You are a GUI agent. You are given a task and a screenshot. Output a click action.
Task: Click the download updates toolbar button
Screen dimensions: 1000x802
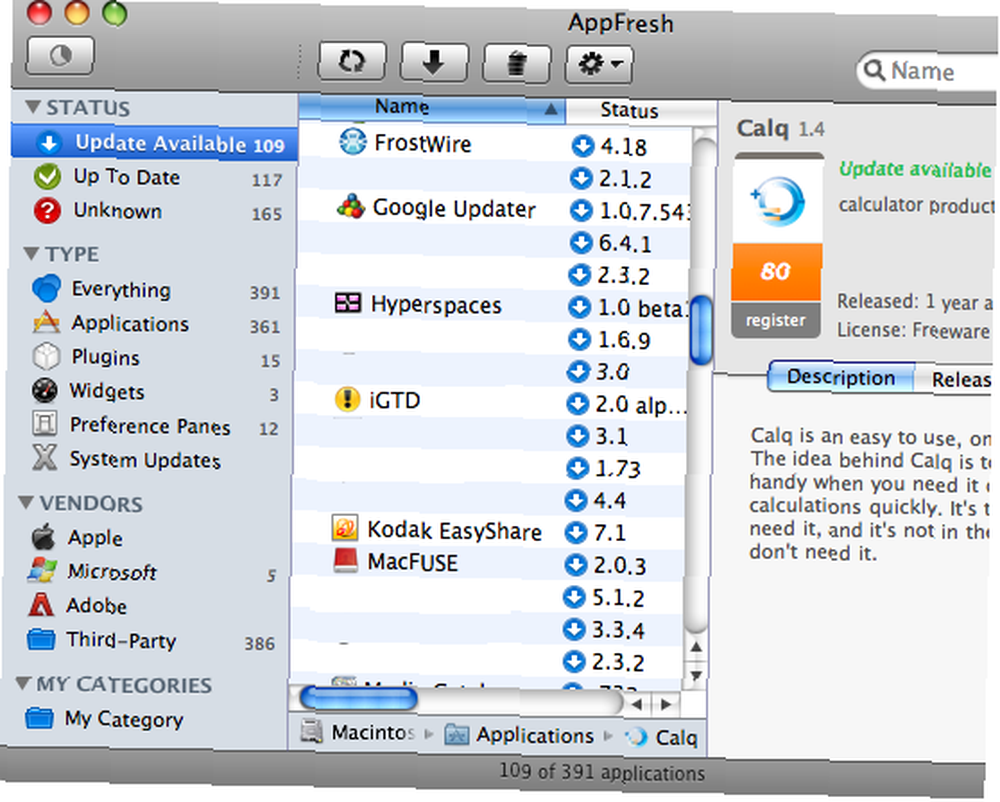coord(434,62)
